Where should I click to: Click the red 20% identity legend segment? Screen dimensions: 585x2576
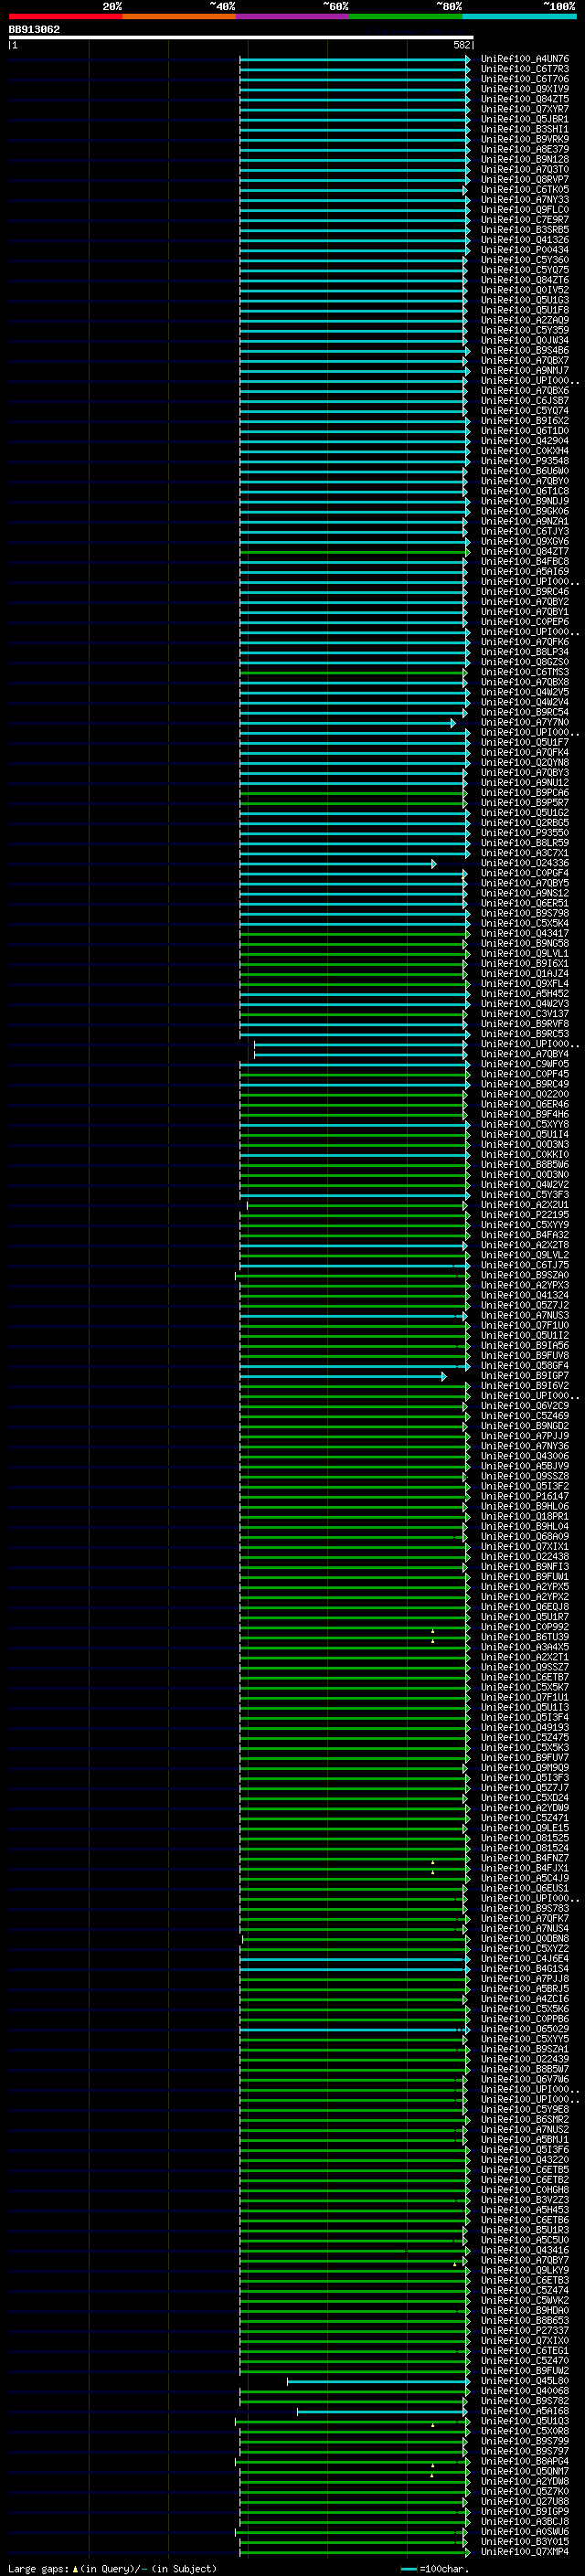click(65, 16)
